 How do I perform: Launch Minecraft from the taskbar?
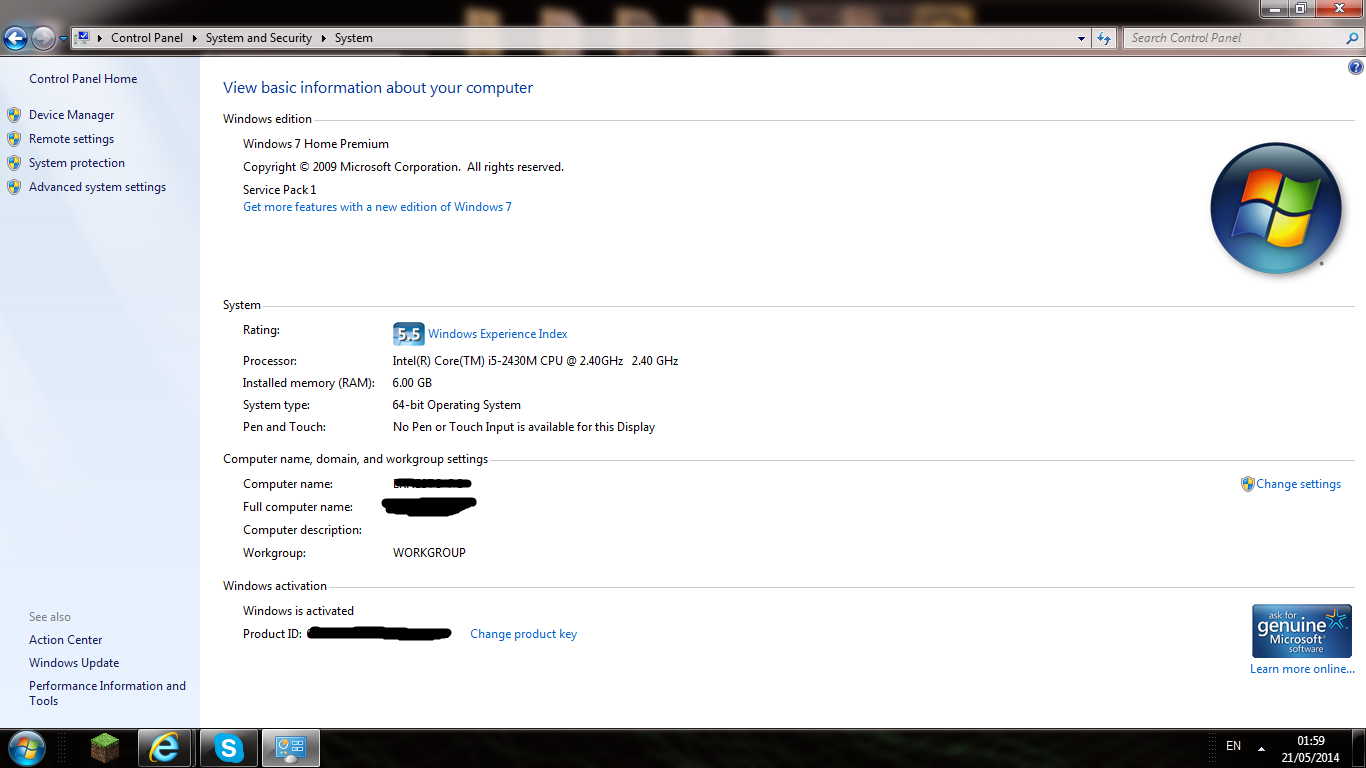105,748
